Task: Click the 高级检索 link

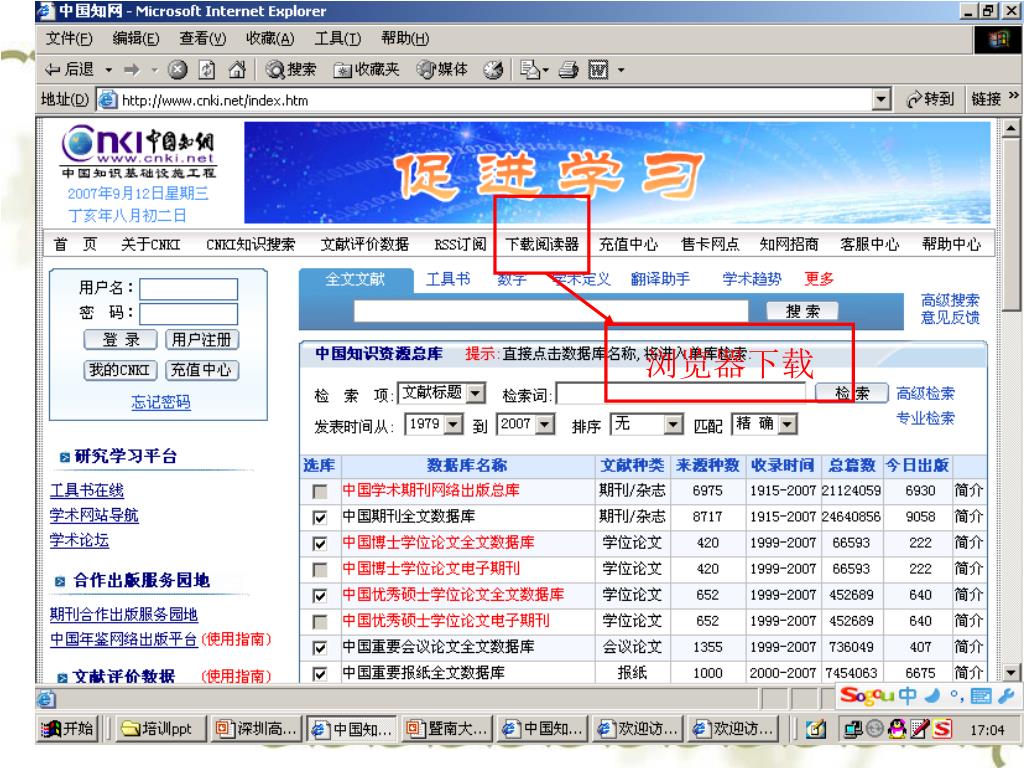Action: click(925, 393)
